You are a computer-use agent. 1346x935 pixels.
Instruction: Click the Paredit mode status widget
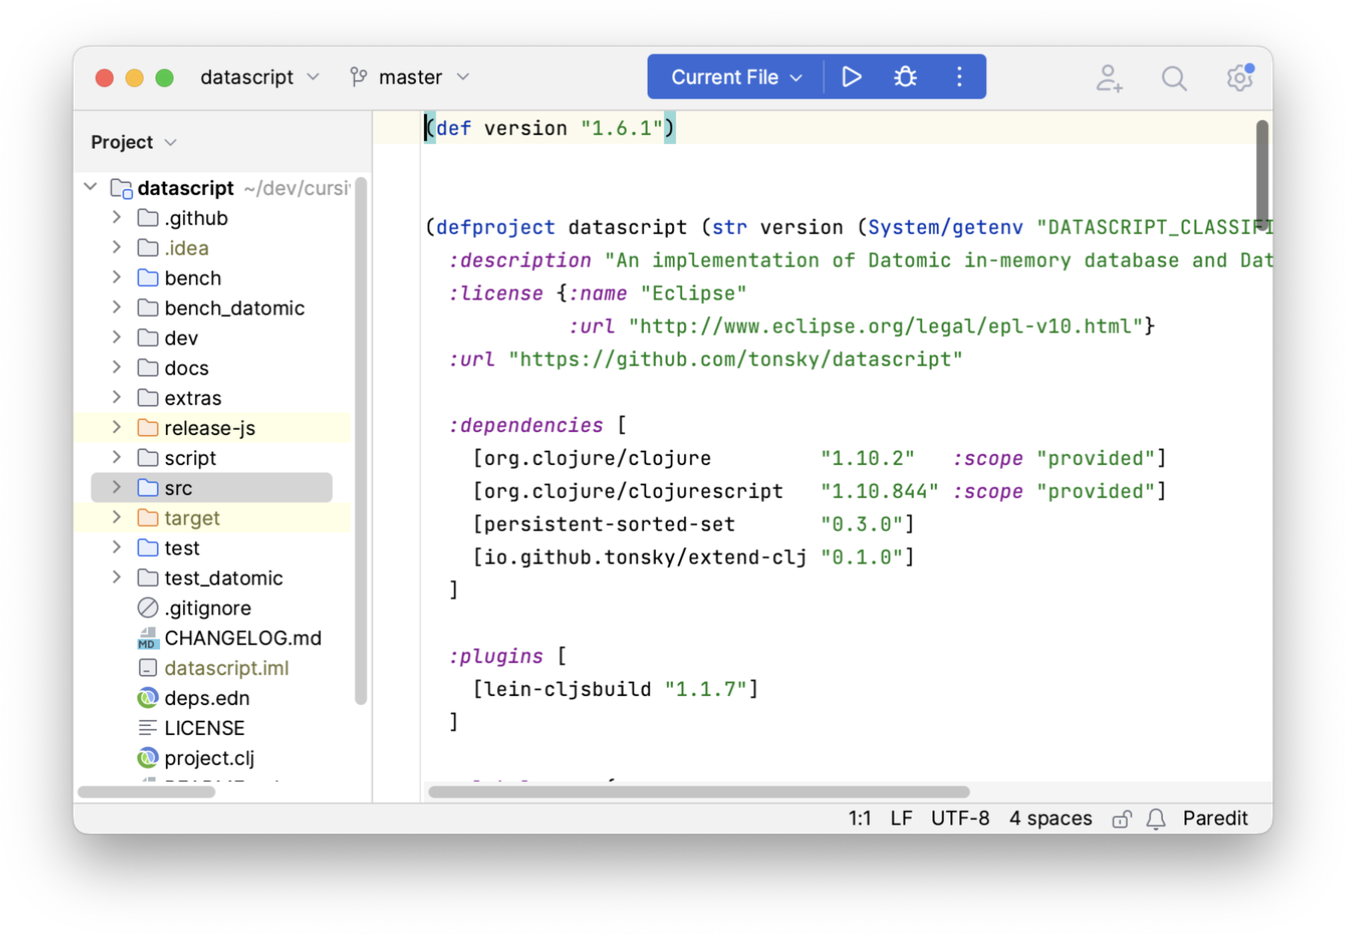click(x=1215, y=819)
